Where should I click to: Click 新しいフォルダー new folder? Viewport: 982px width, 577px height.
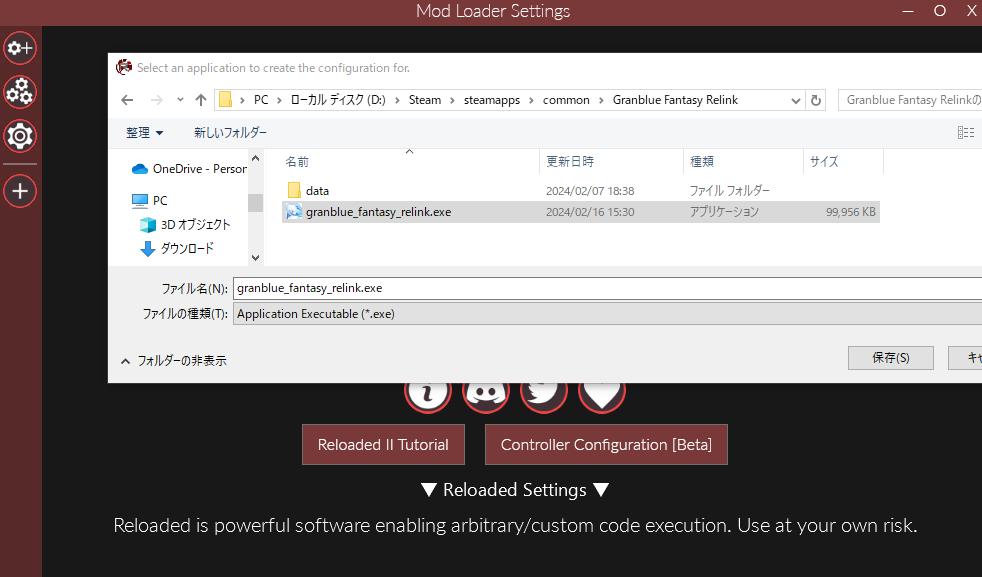click(230, 133)
